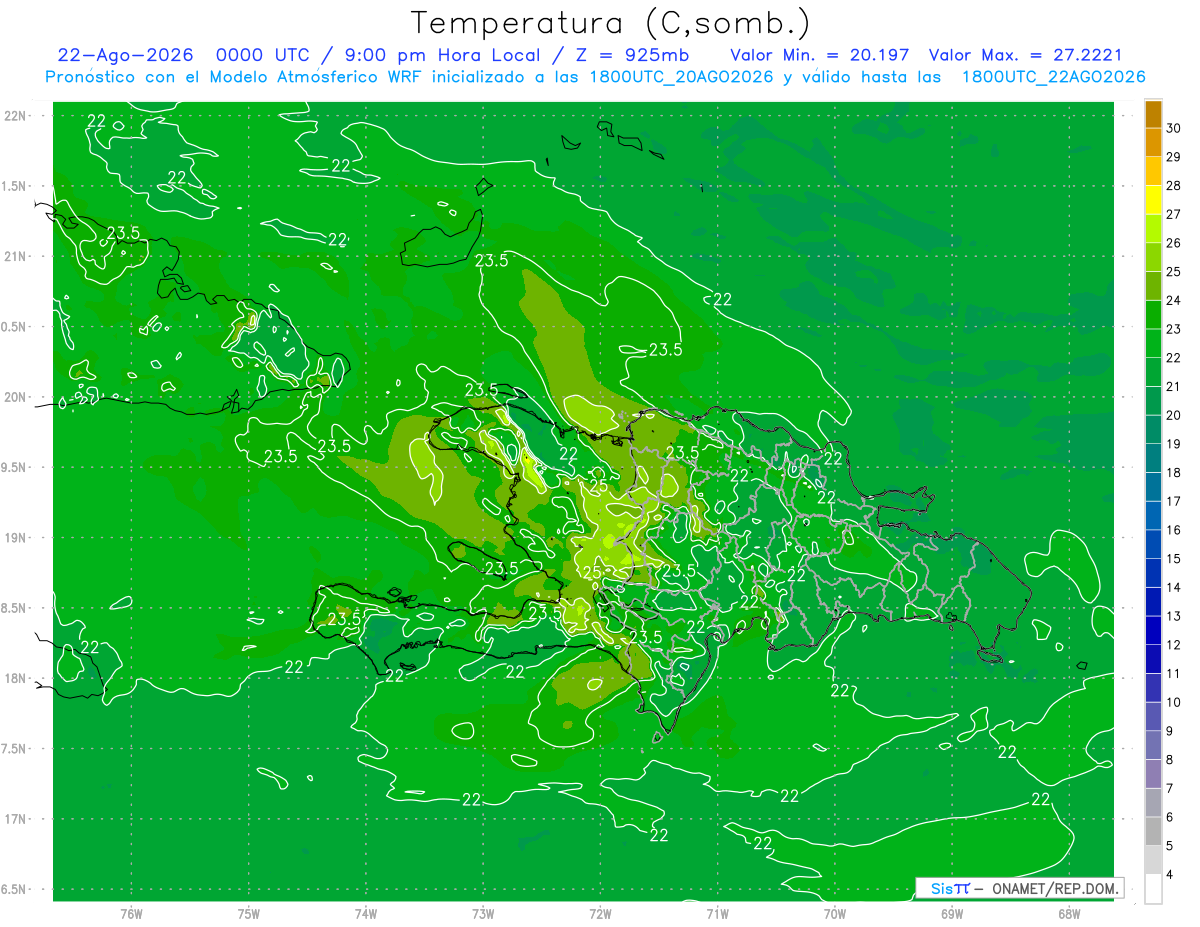Click the "70W" longitude axis label
The image size is (1200, 927).
tap(835, 914)
